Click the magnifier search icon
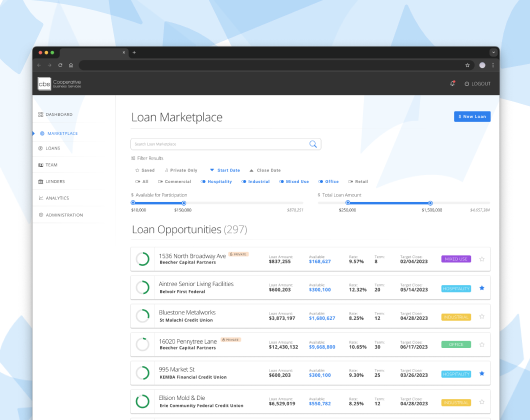Screen dimensions: 530x420 tap(313, 144)
